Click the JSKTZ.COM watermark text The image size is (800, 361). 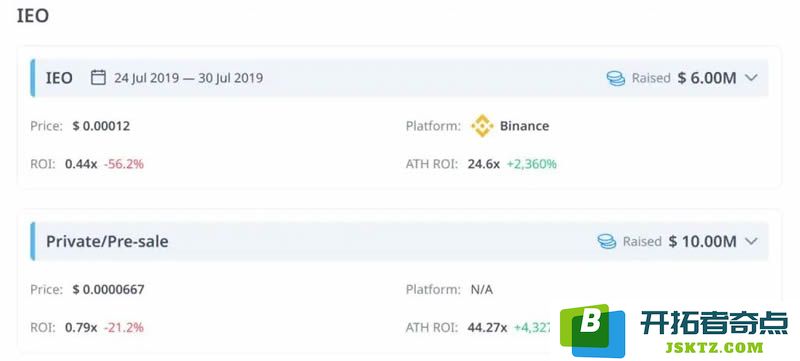pyautogui.click(x=714, y=348)
